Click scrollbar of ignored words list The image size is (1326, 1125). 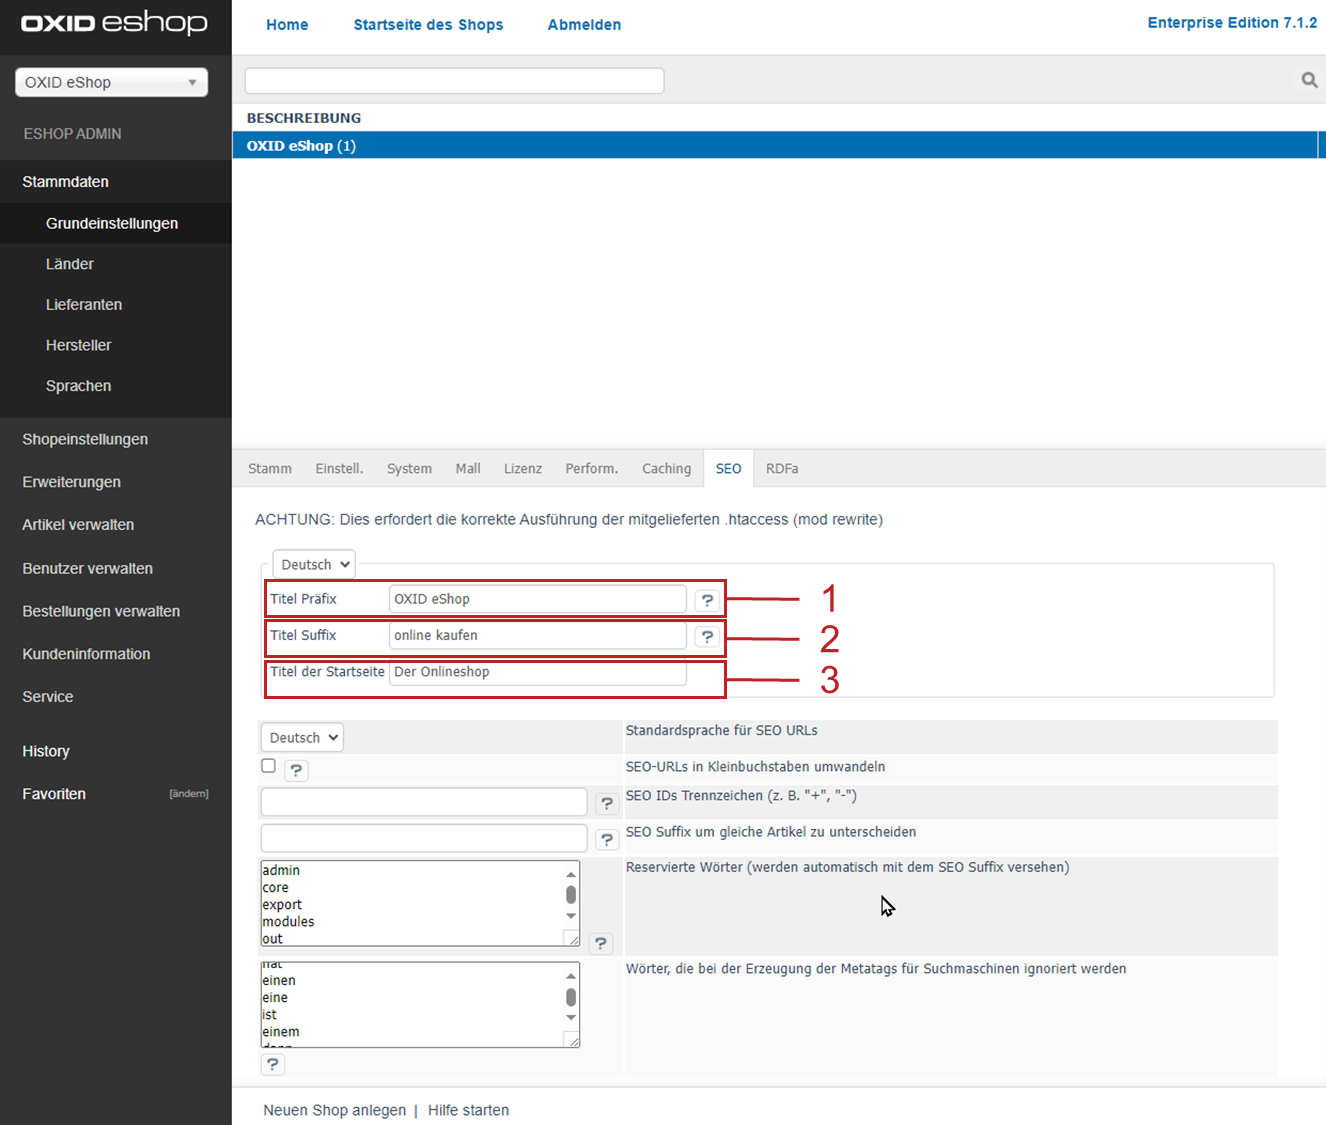pyautogui.click(x=571, y=997)
